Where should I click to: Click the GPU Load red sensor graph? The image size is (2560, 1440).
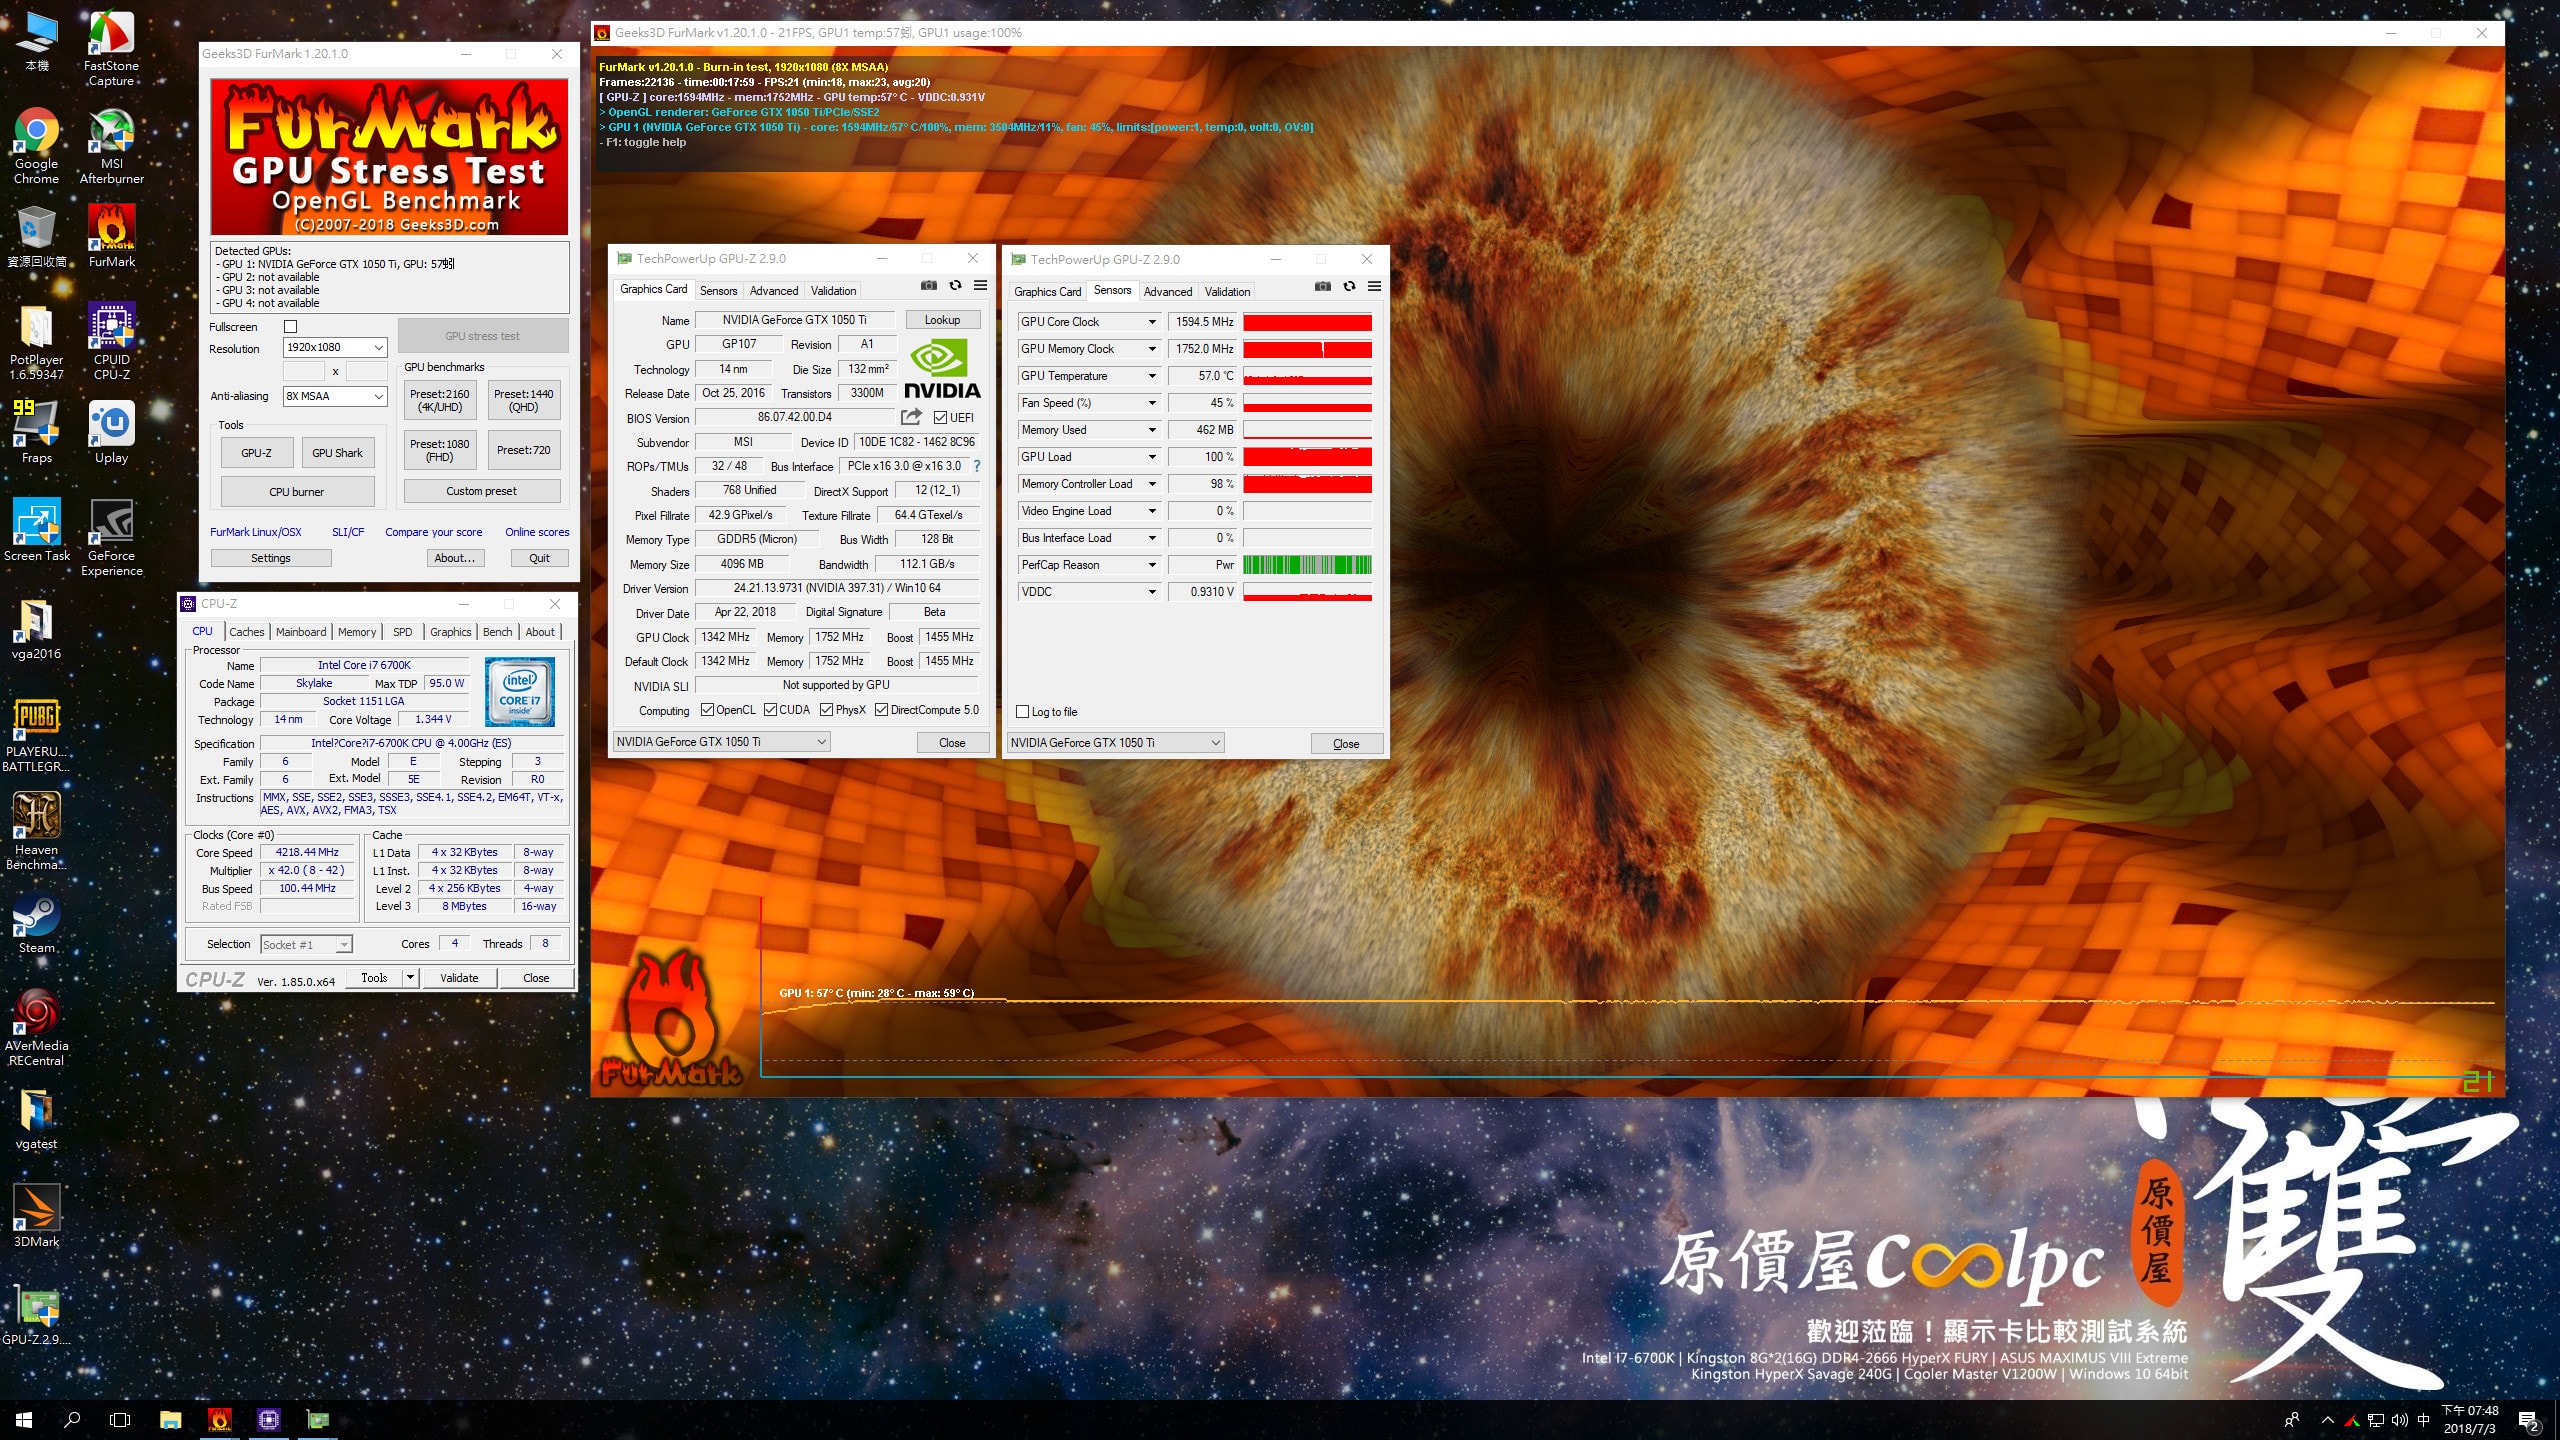point(1307,457)
